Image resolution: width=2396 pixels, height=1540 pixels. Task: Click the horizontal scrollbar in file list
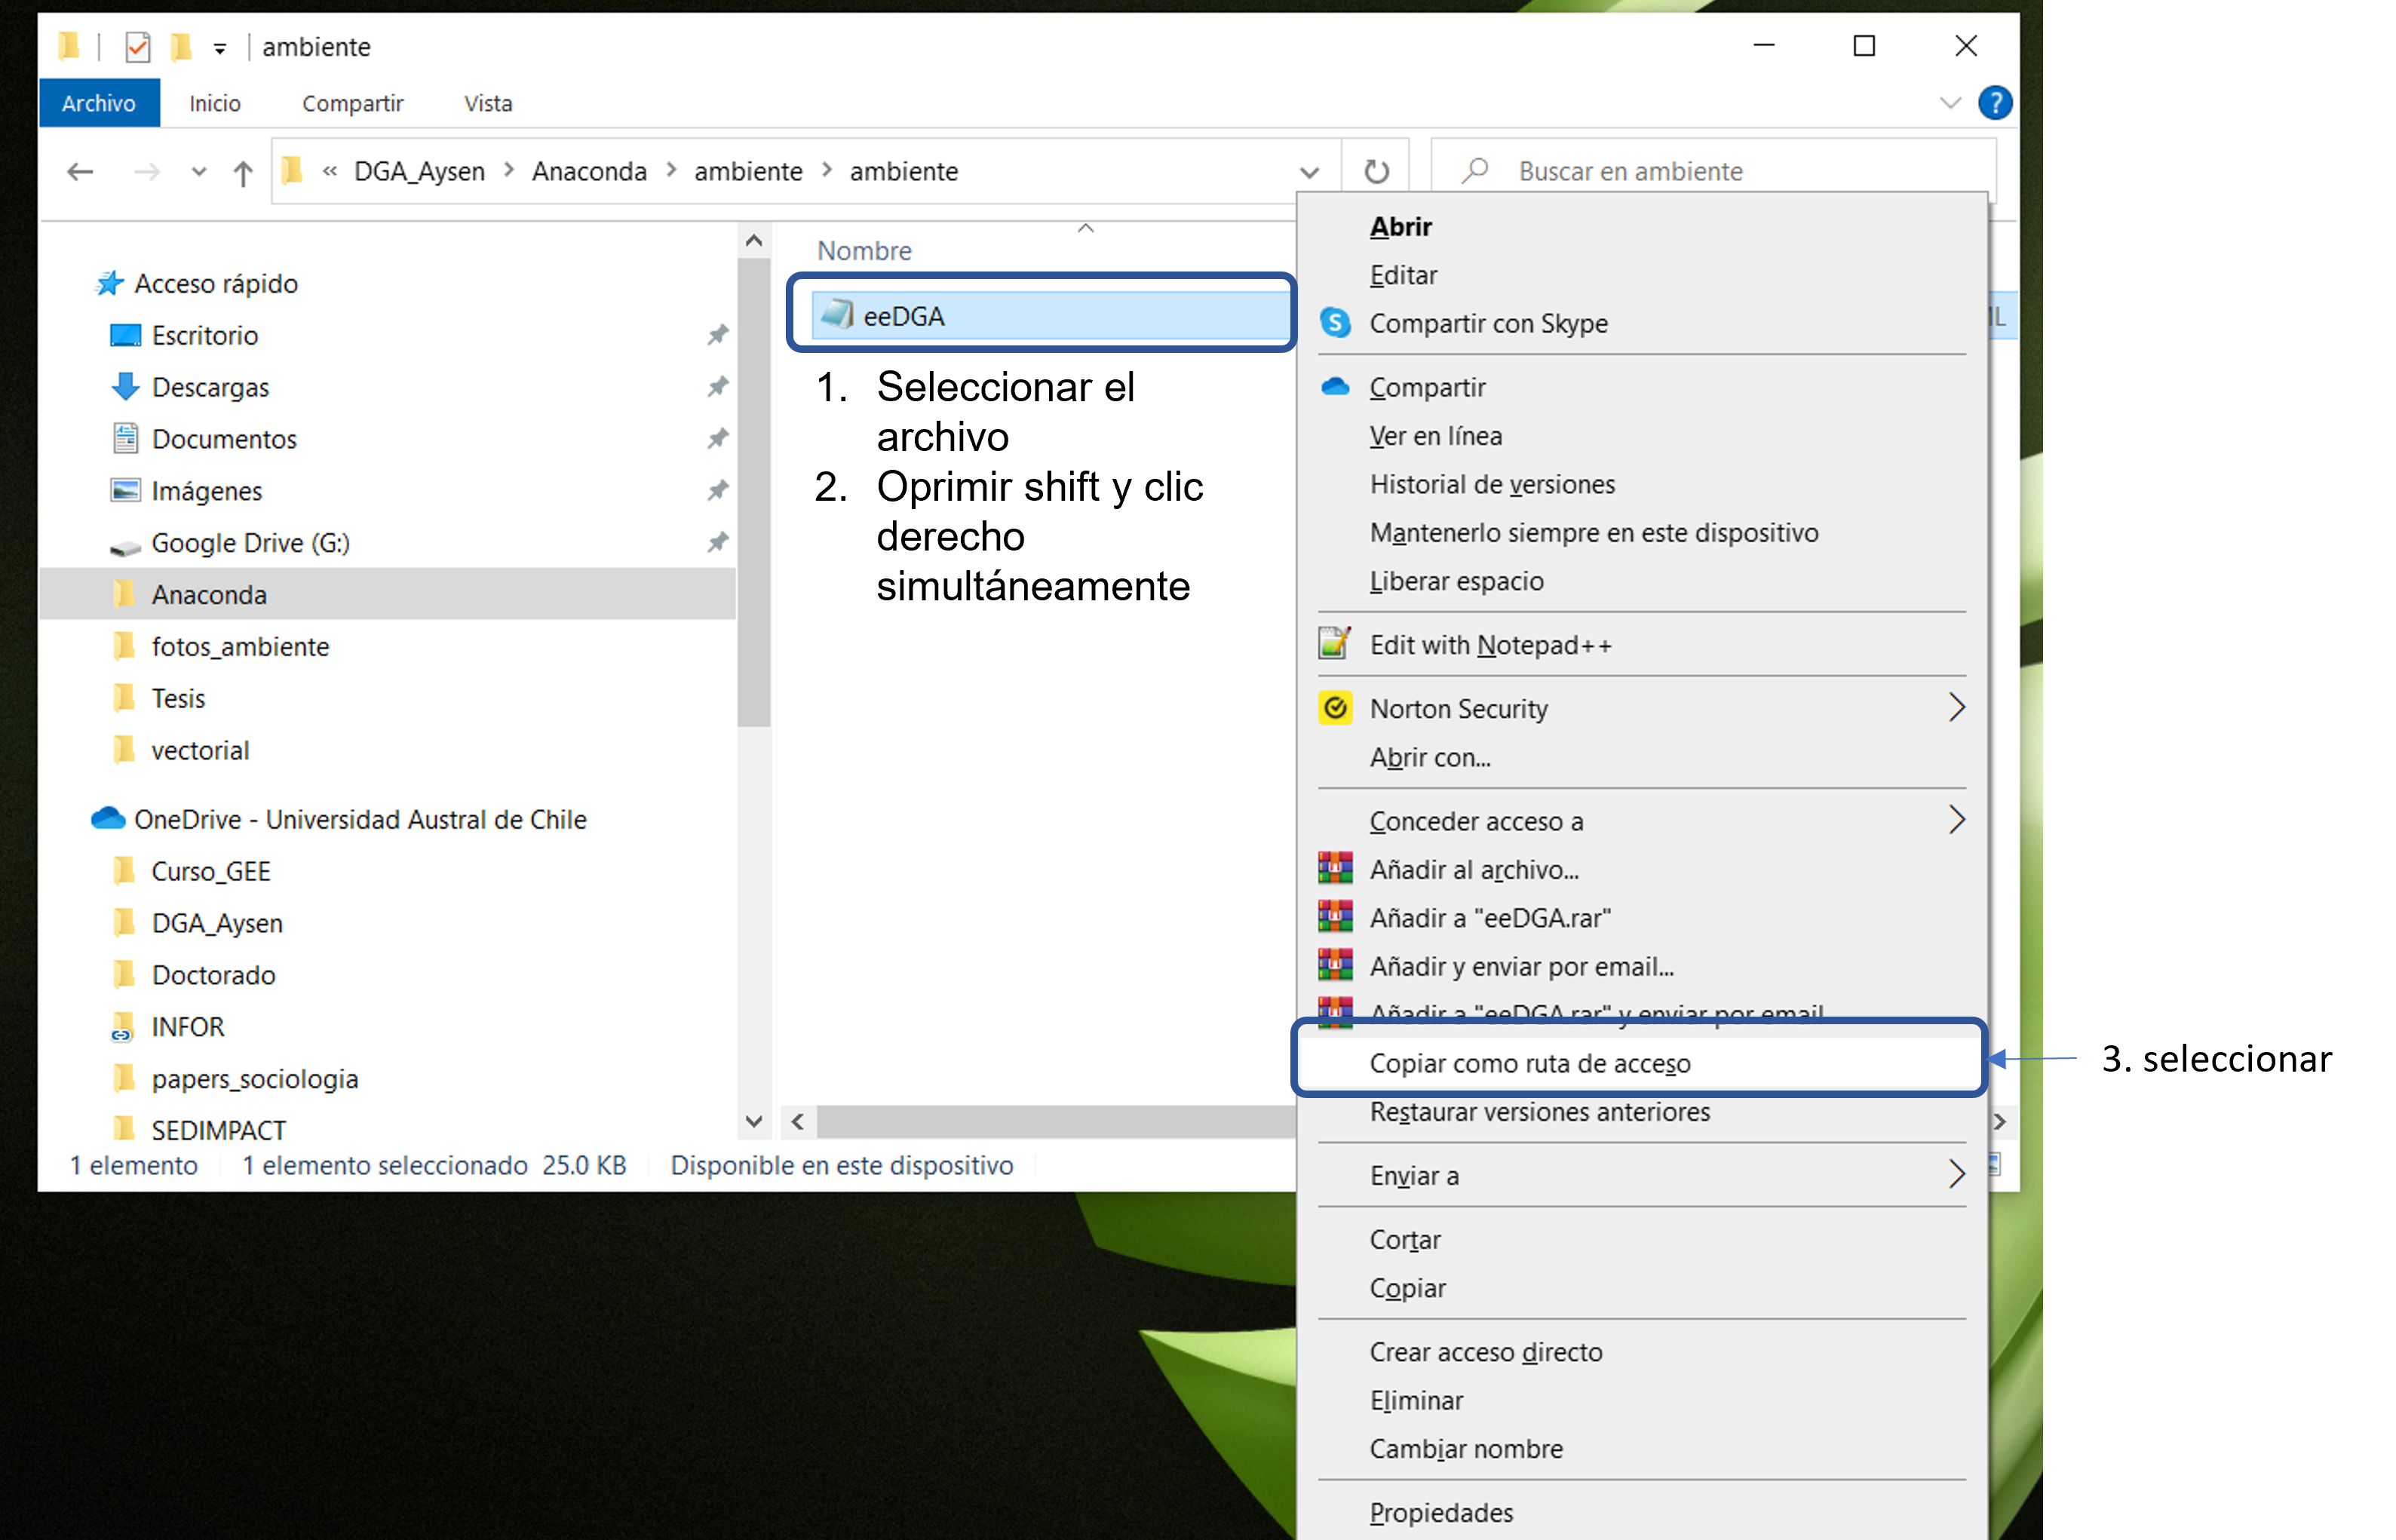[x=1050, y=1122]
